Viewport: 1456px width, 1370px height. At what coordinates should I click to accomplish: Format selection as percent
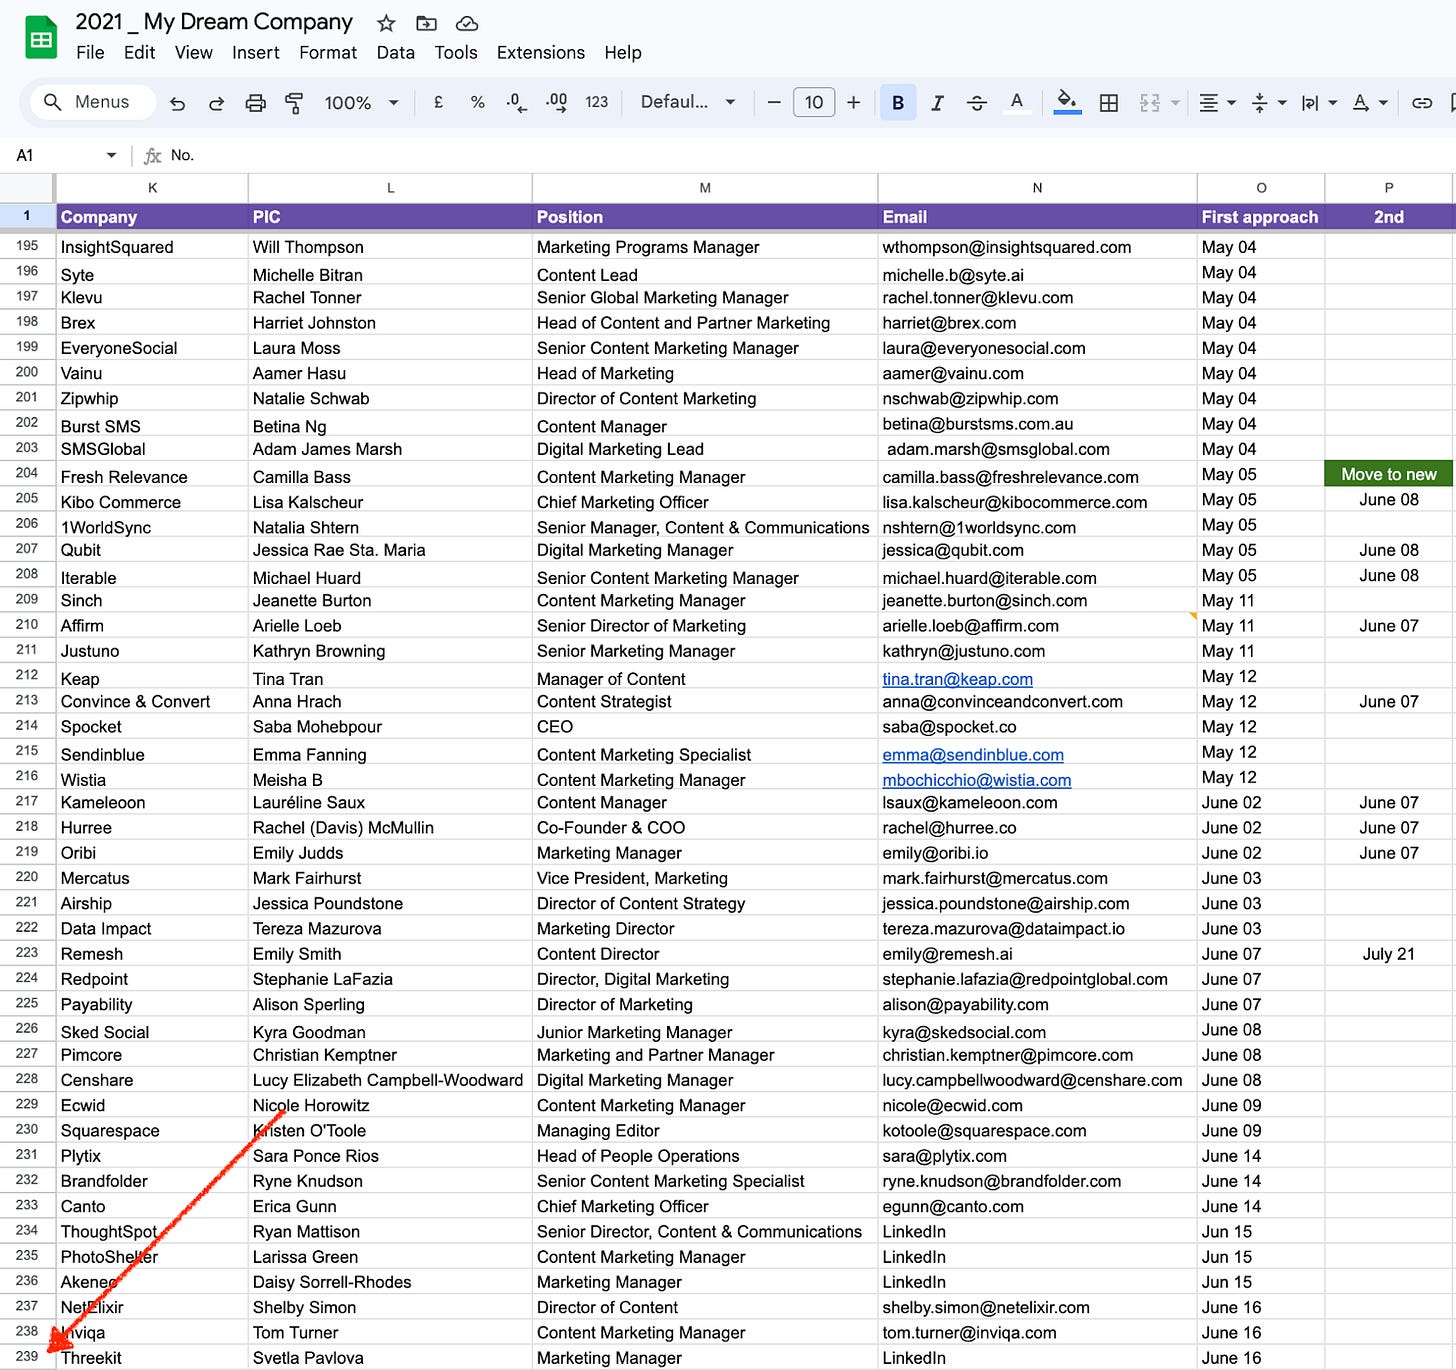(x=477, y=102)
